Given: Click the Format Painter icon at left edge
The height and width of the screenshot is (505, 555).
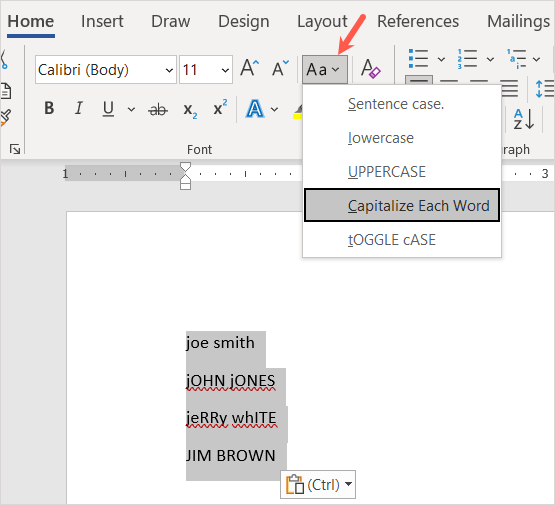Looking at the screenshot, I should coord(5,118).
